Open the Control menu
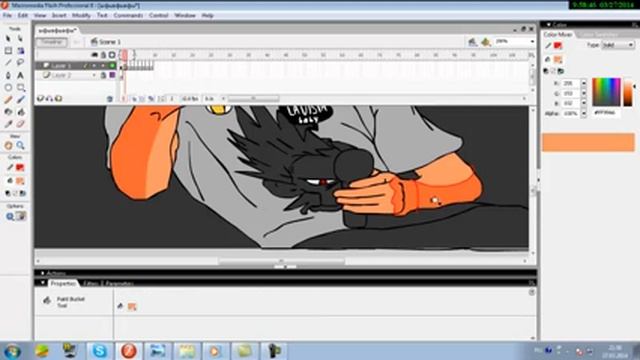 pyautogui.click(x=159, y=16)
